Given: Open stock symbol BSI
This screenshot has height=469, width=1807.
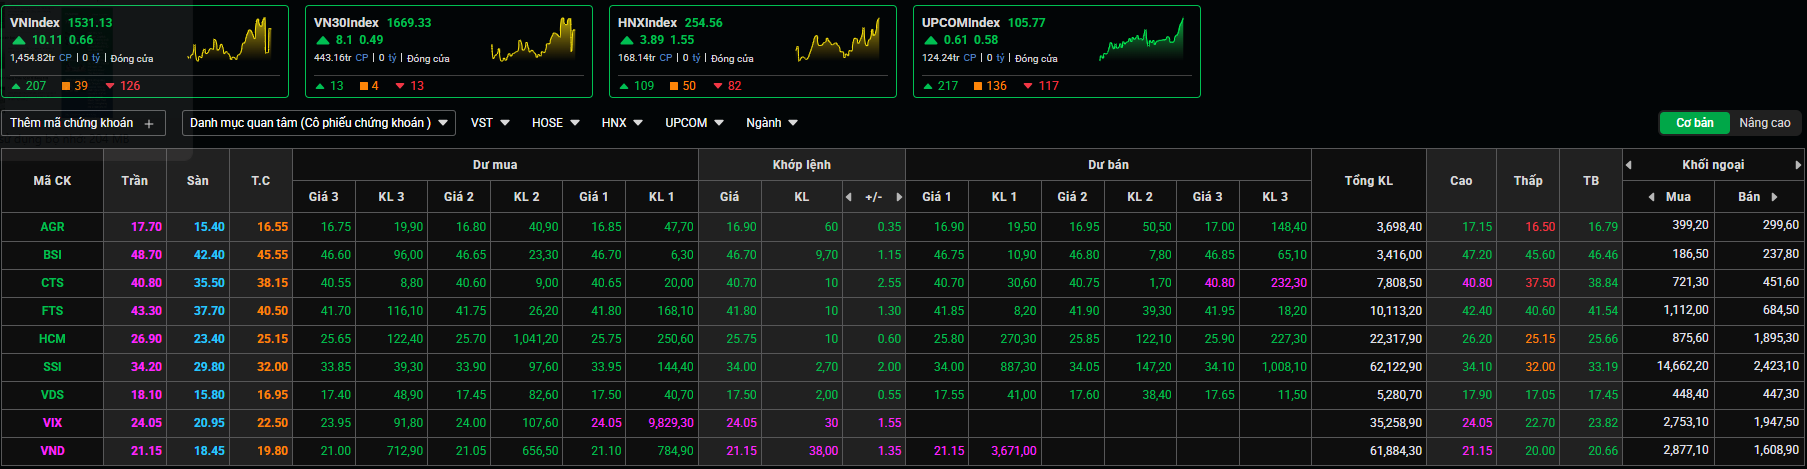Looking at the screenshot, I should click(x=52, y=255).
